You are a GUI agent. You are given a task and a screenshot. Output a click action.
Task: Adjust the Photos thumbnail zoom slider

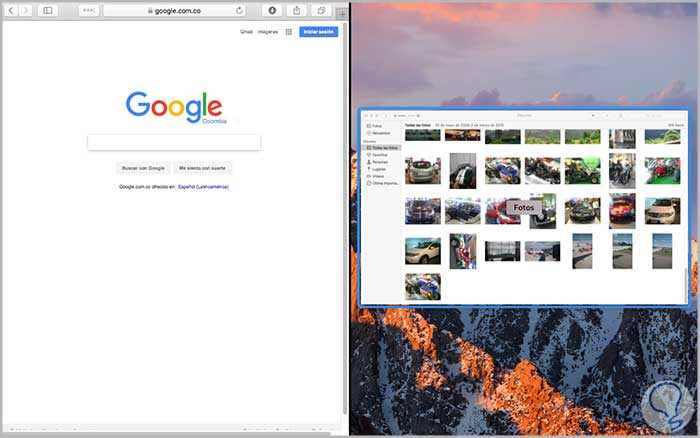(x=407, y=116)
